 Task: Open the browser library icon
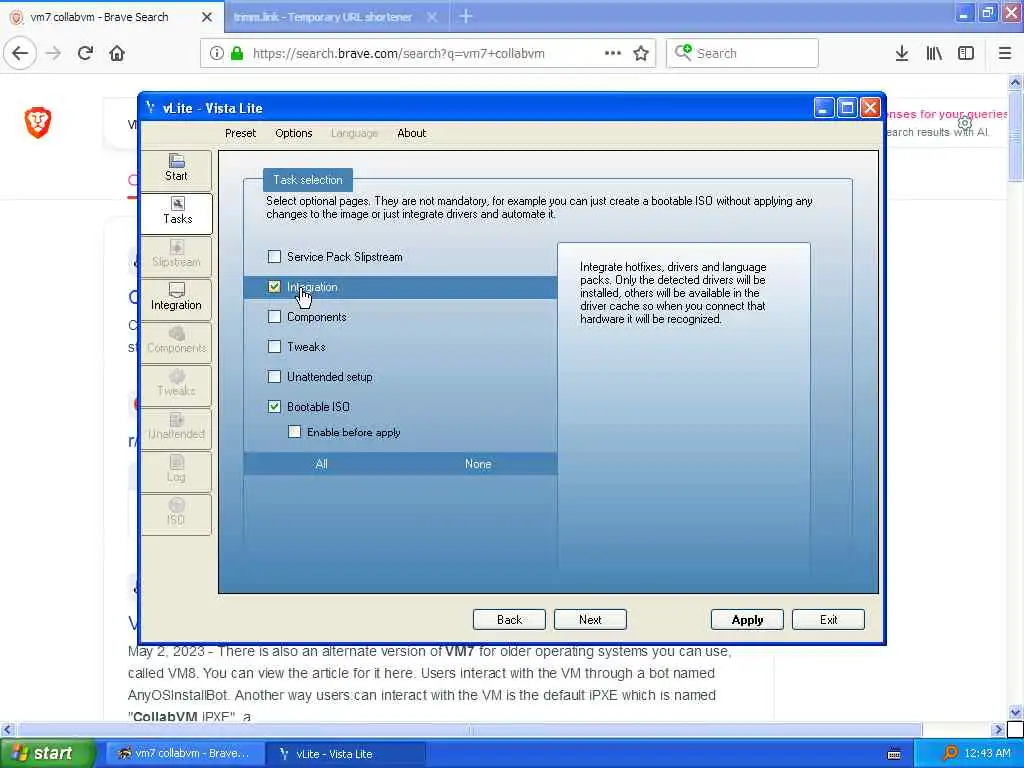point(934,53)
